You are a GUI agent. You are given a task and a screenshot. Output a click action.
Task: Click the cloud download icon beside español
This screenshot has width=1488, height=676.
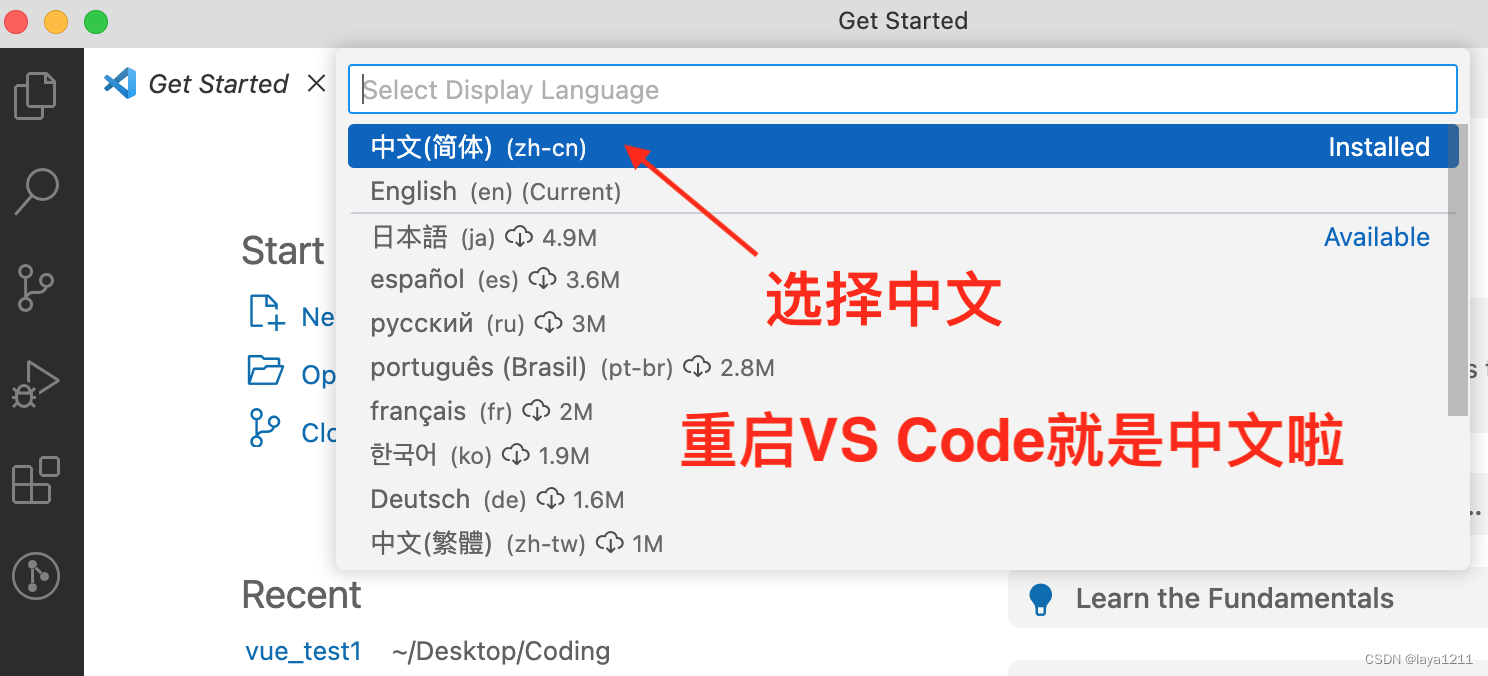pos(542,280)
